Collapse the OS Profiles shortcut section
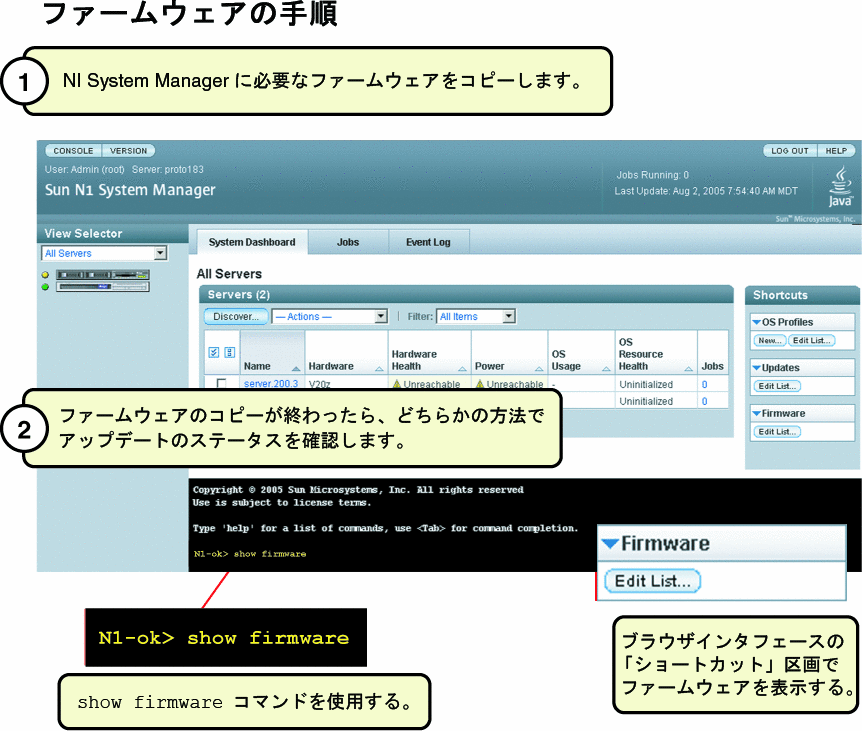 pyautogui.click(x=757, y=322)
